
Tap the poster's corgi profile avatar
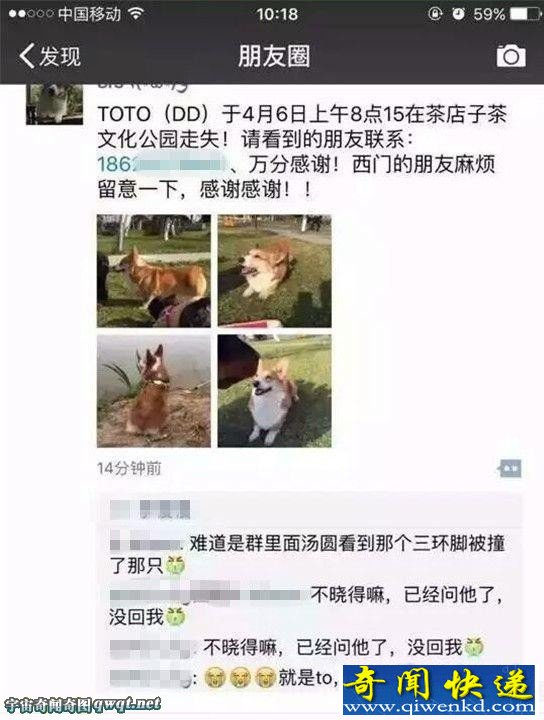54,104
